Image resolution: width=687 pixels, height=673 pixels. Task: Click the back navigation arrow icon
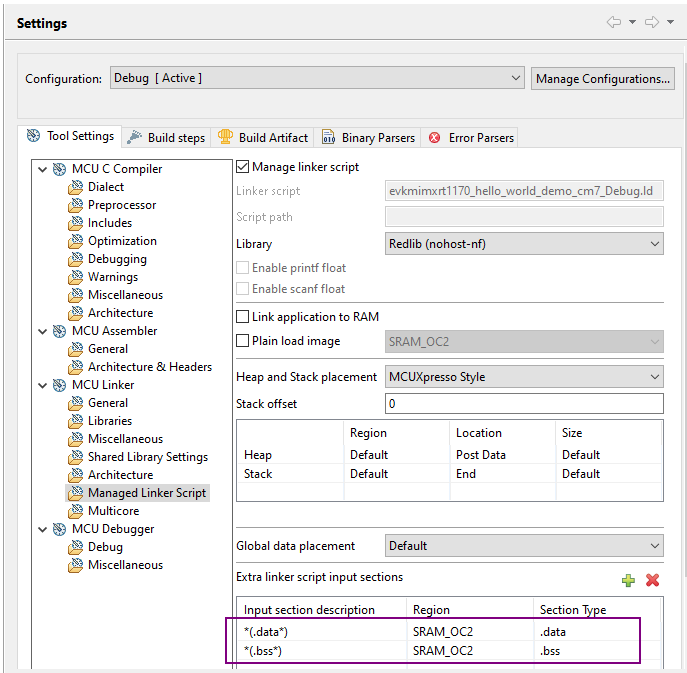[613, 22]
